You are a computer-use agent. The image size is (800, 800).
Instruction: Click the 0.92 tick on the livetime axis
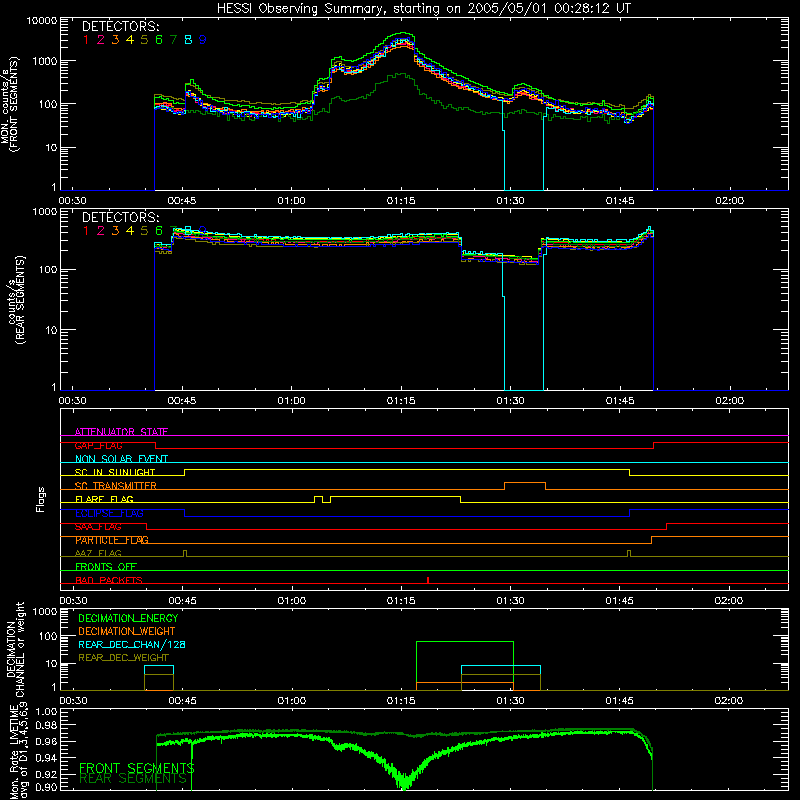tap(46, 774)
